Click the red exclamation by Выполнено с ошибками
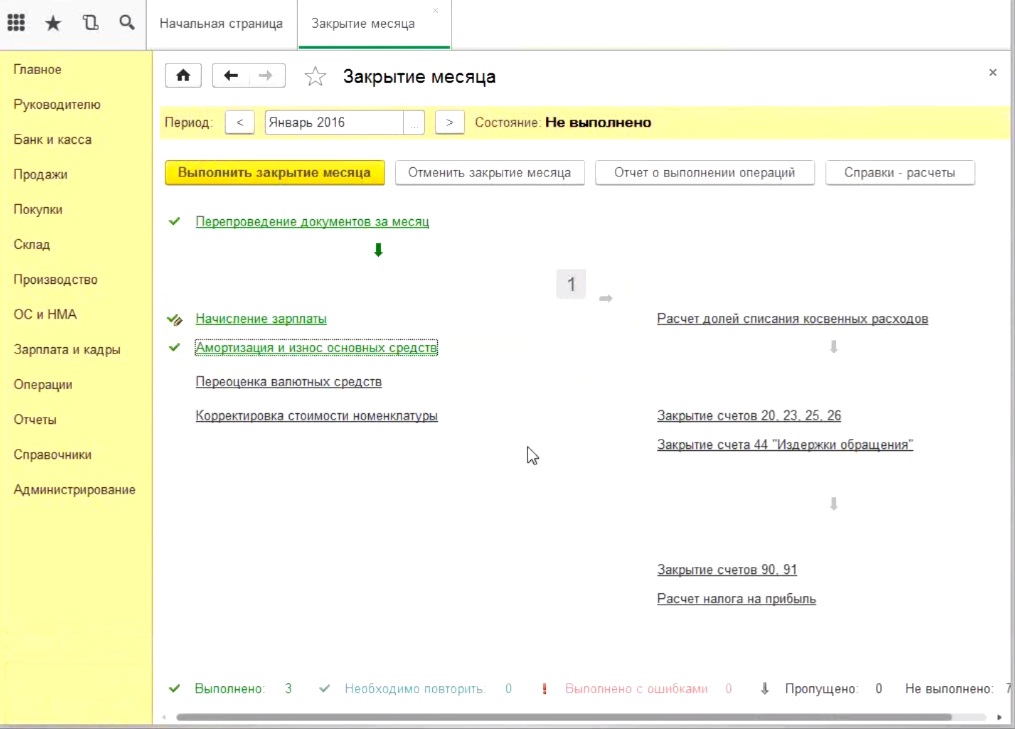 click(x=544, y=689)
